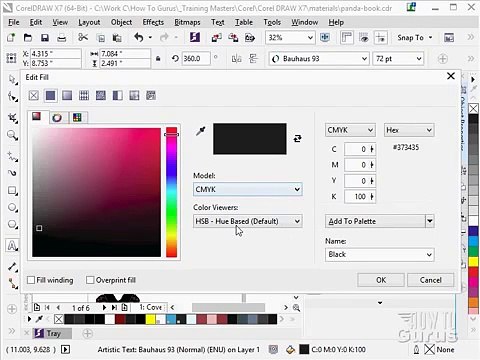Enable the Overprint fill checkbox
This screenshot has height=360, width=480.
(x=90, y=280)
